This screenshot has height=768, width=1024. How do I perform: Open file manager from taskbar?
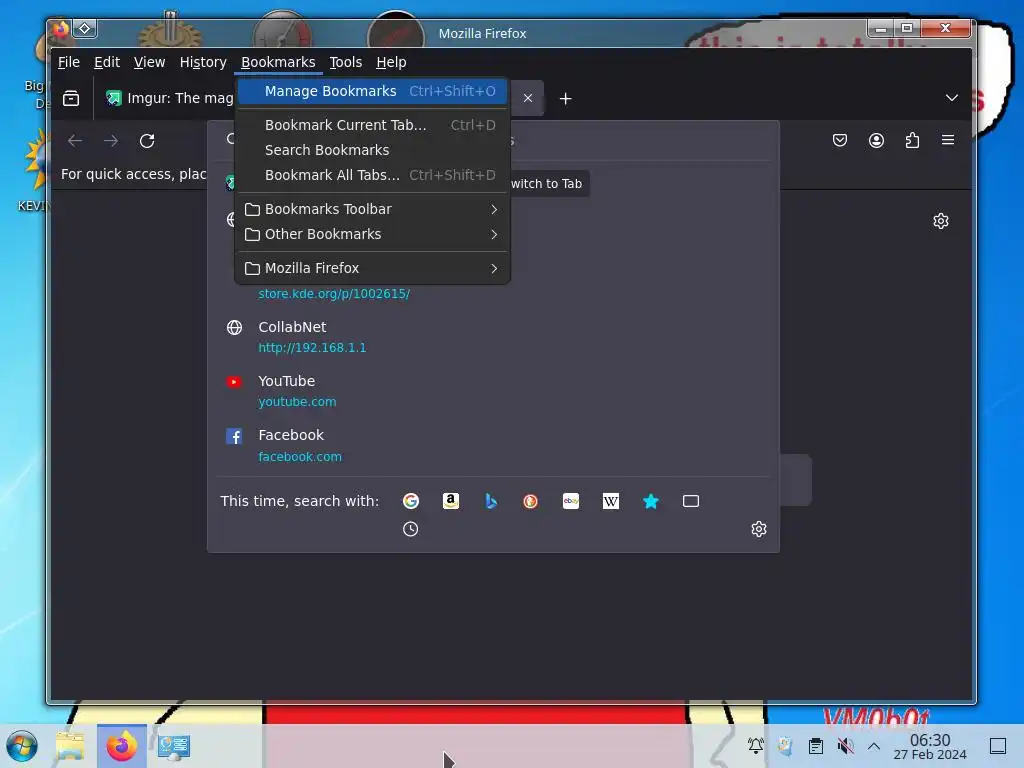(70, 746)
